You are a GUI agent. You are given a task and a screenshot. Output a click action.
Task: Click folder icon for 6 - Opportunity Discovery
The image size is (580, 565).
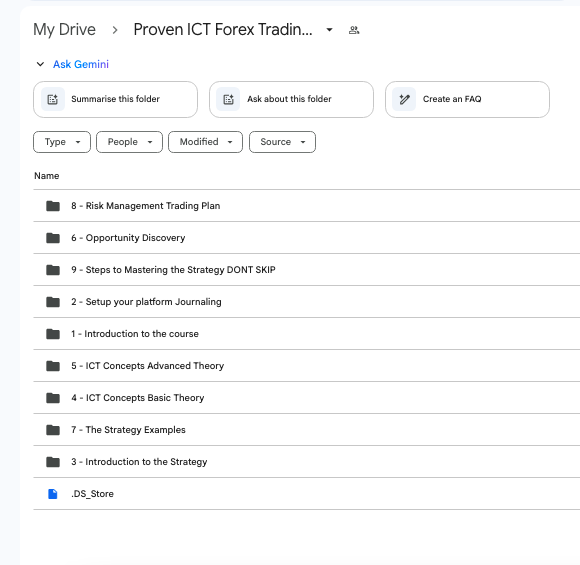click(x=53, y=238)
